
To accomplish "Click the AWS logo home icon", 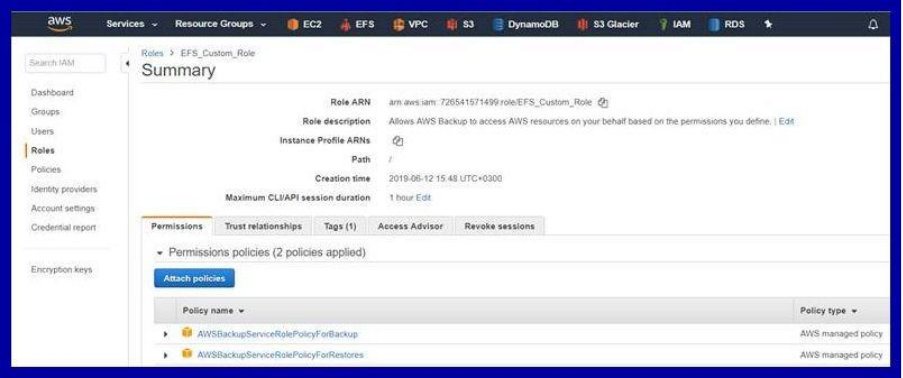I will coord(60,24).
